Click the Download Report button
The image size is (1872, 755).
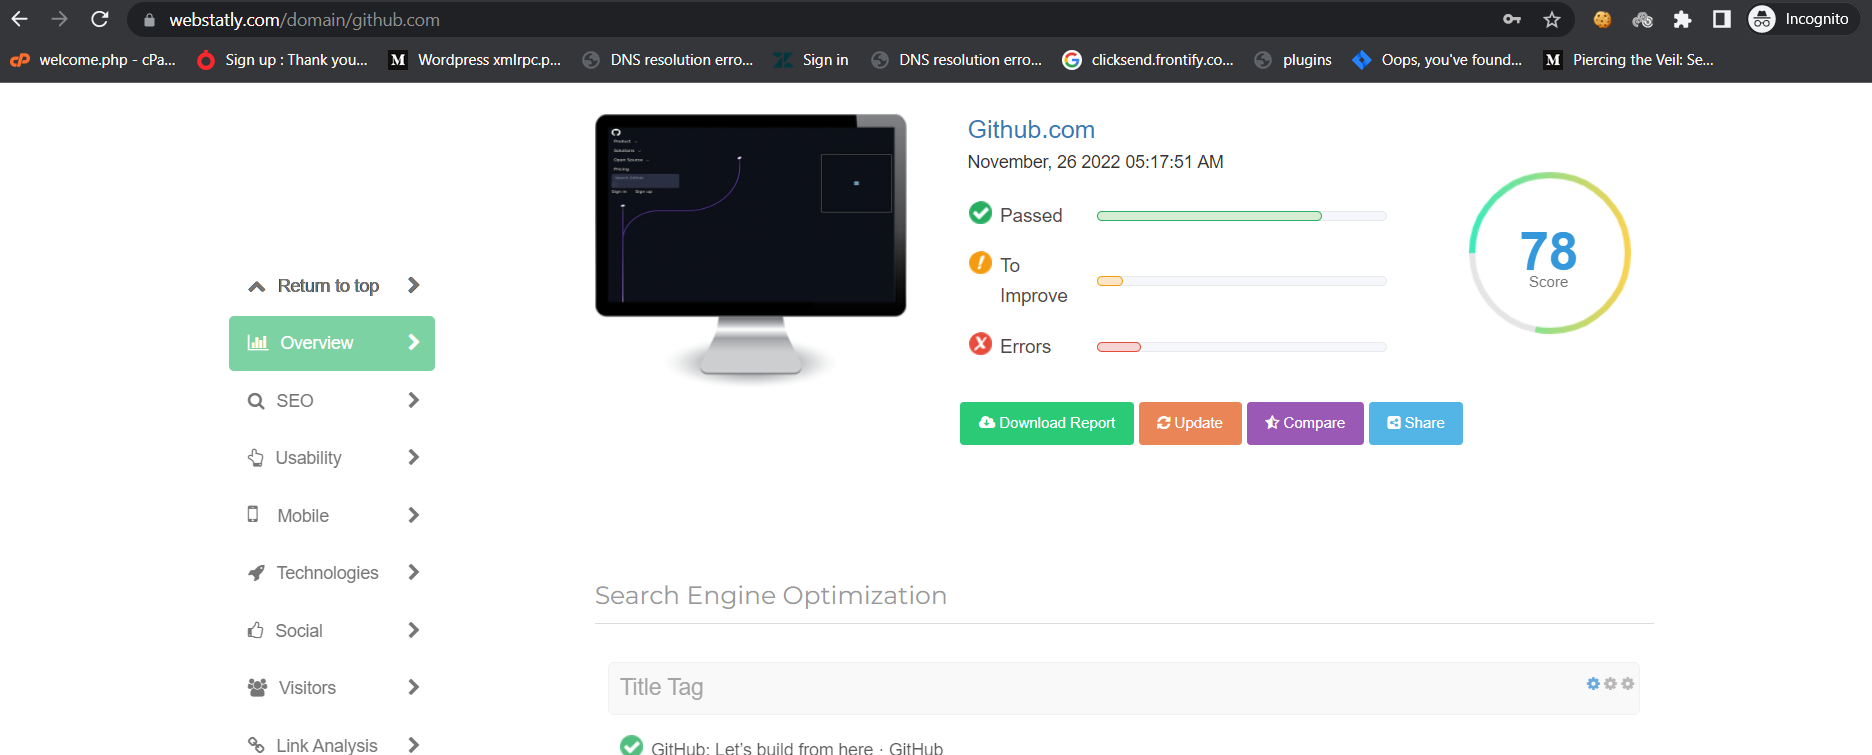click(1047, 423)
